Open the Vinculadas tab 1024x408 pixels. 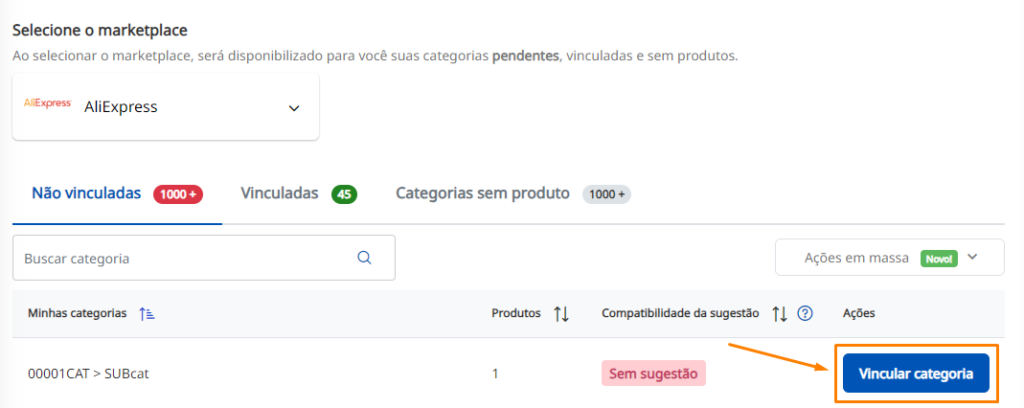tap(280, 193)
